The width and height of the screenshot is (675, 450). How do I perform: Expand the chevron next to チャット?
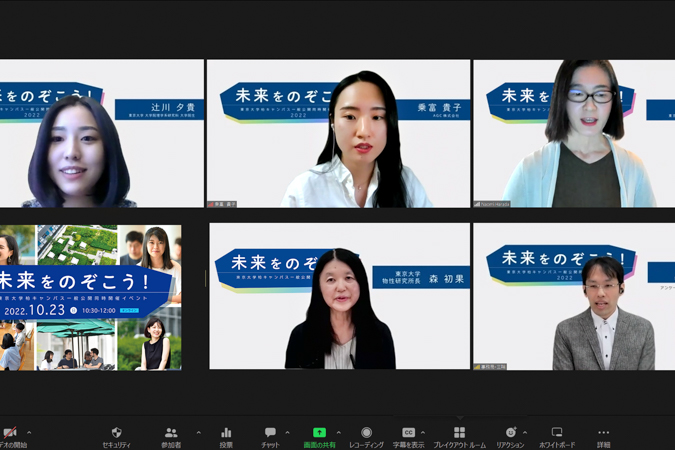pos(287,432)
